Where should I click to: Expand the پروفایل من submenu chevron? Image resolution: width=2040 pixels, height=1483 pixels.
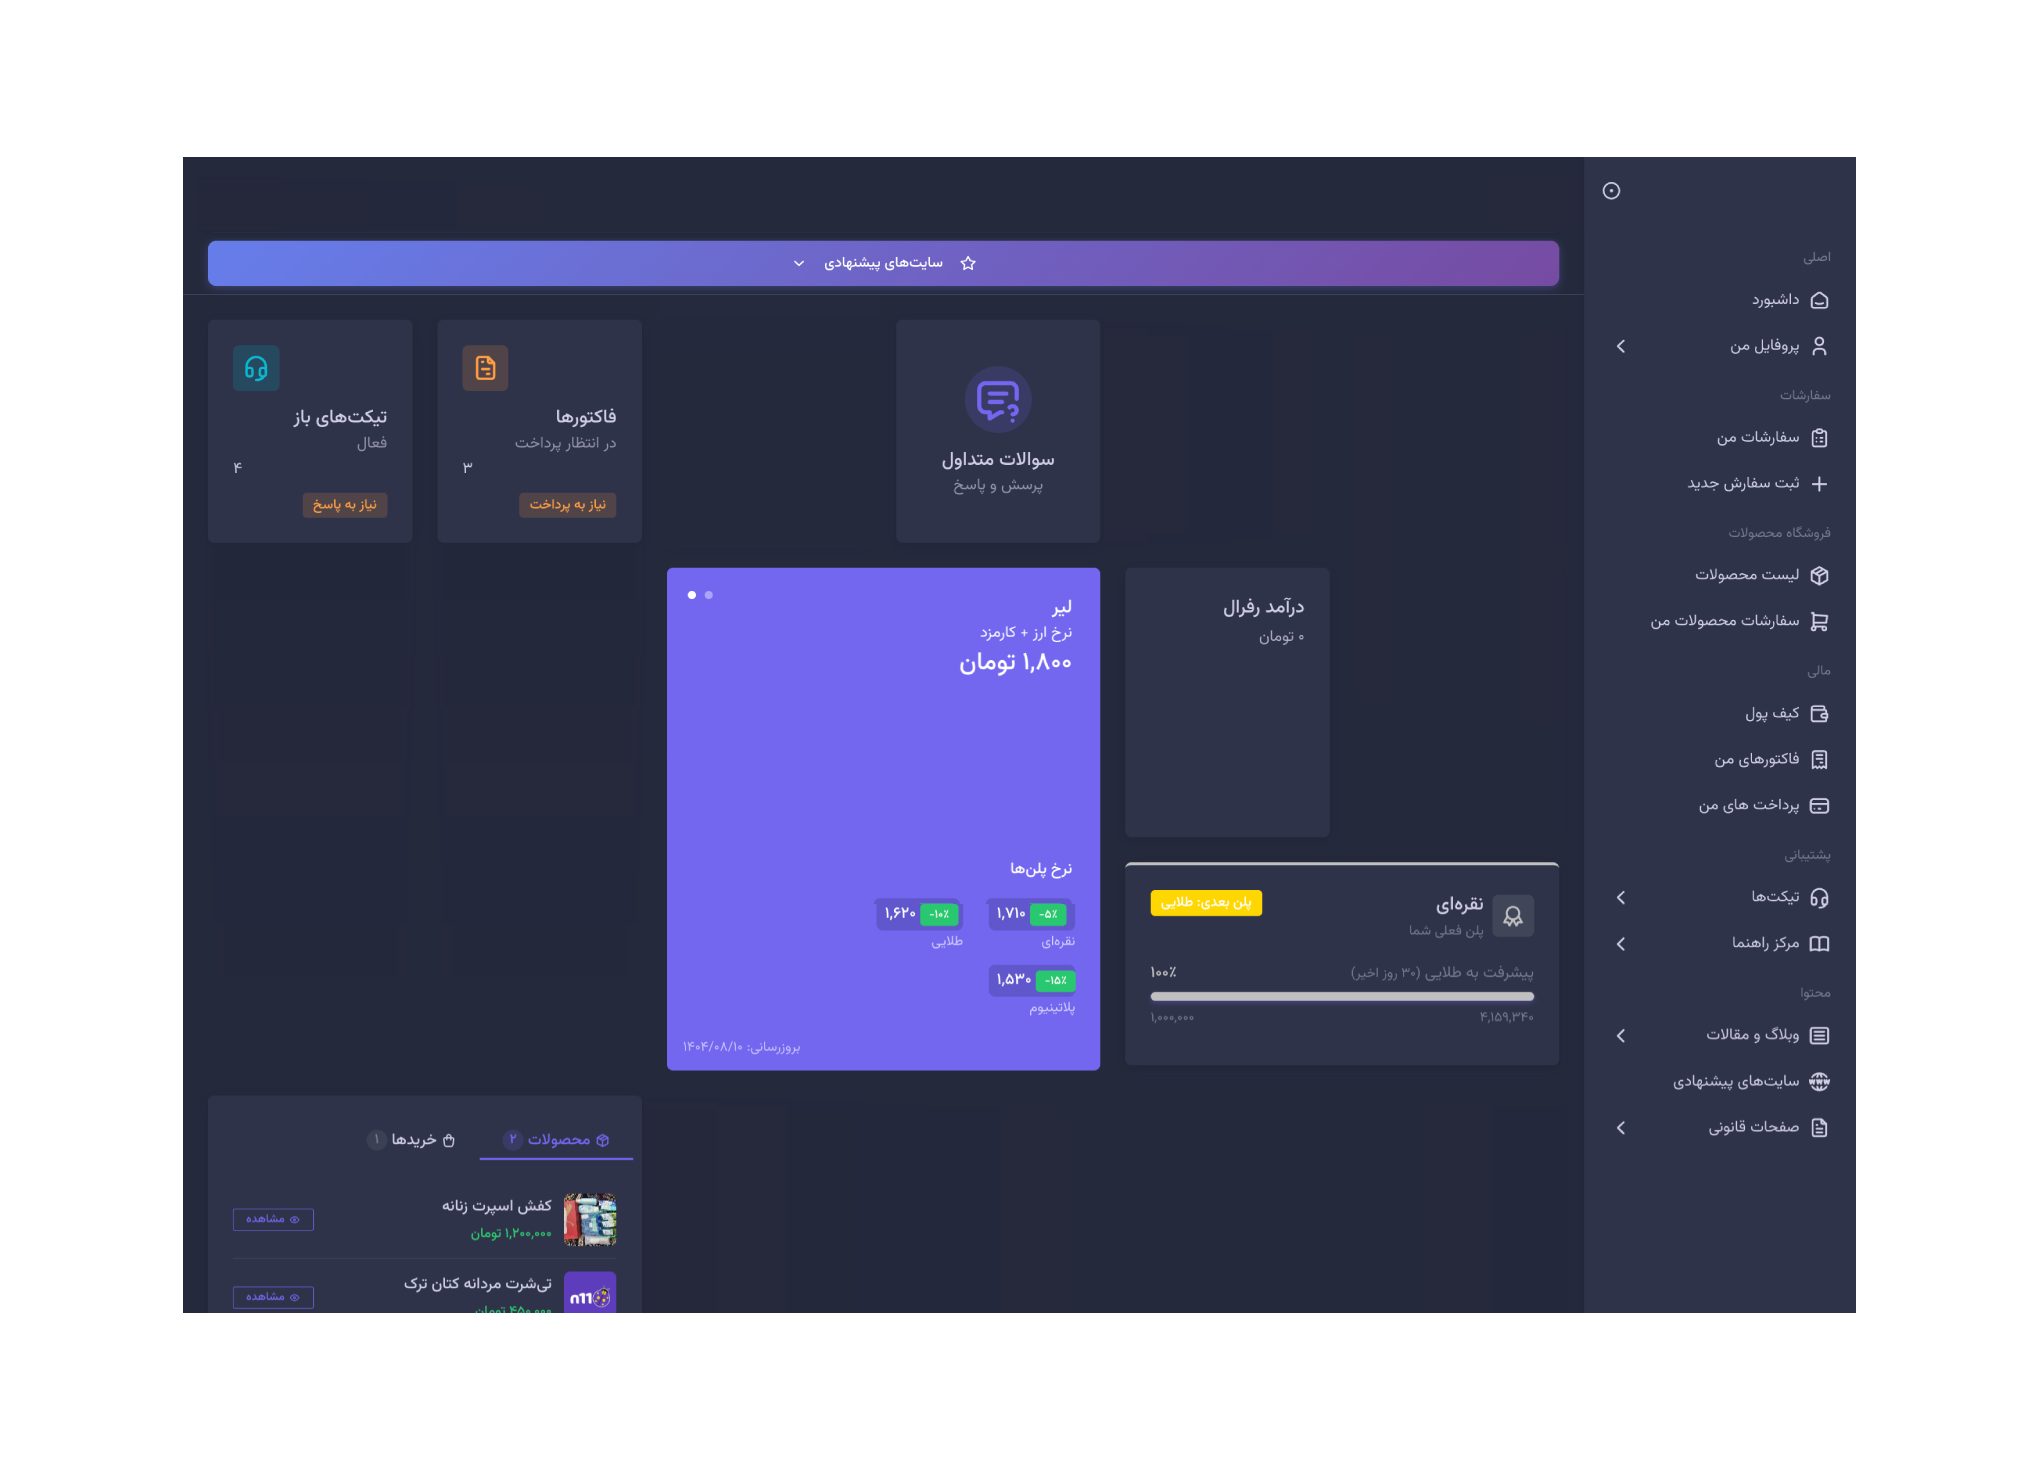(1621, 346)
